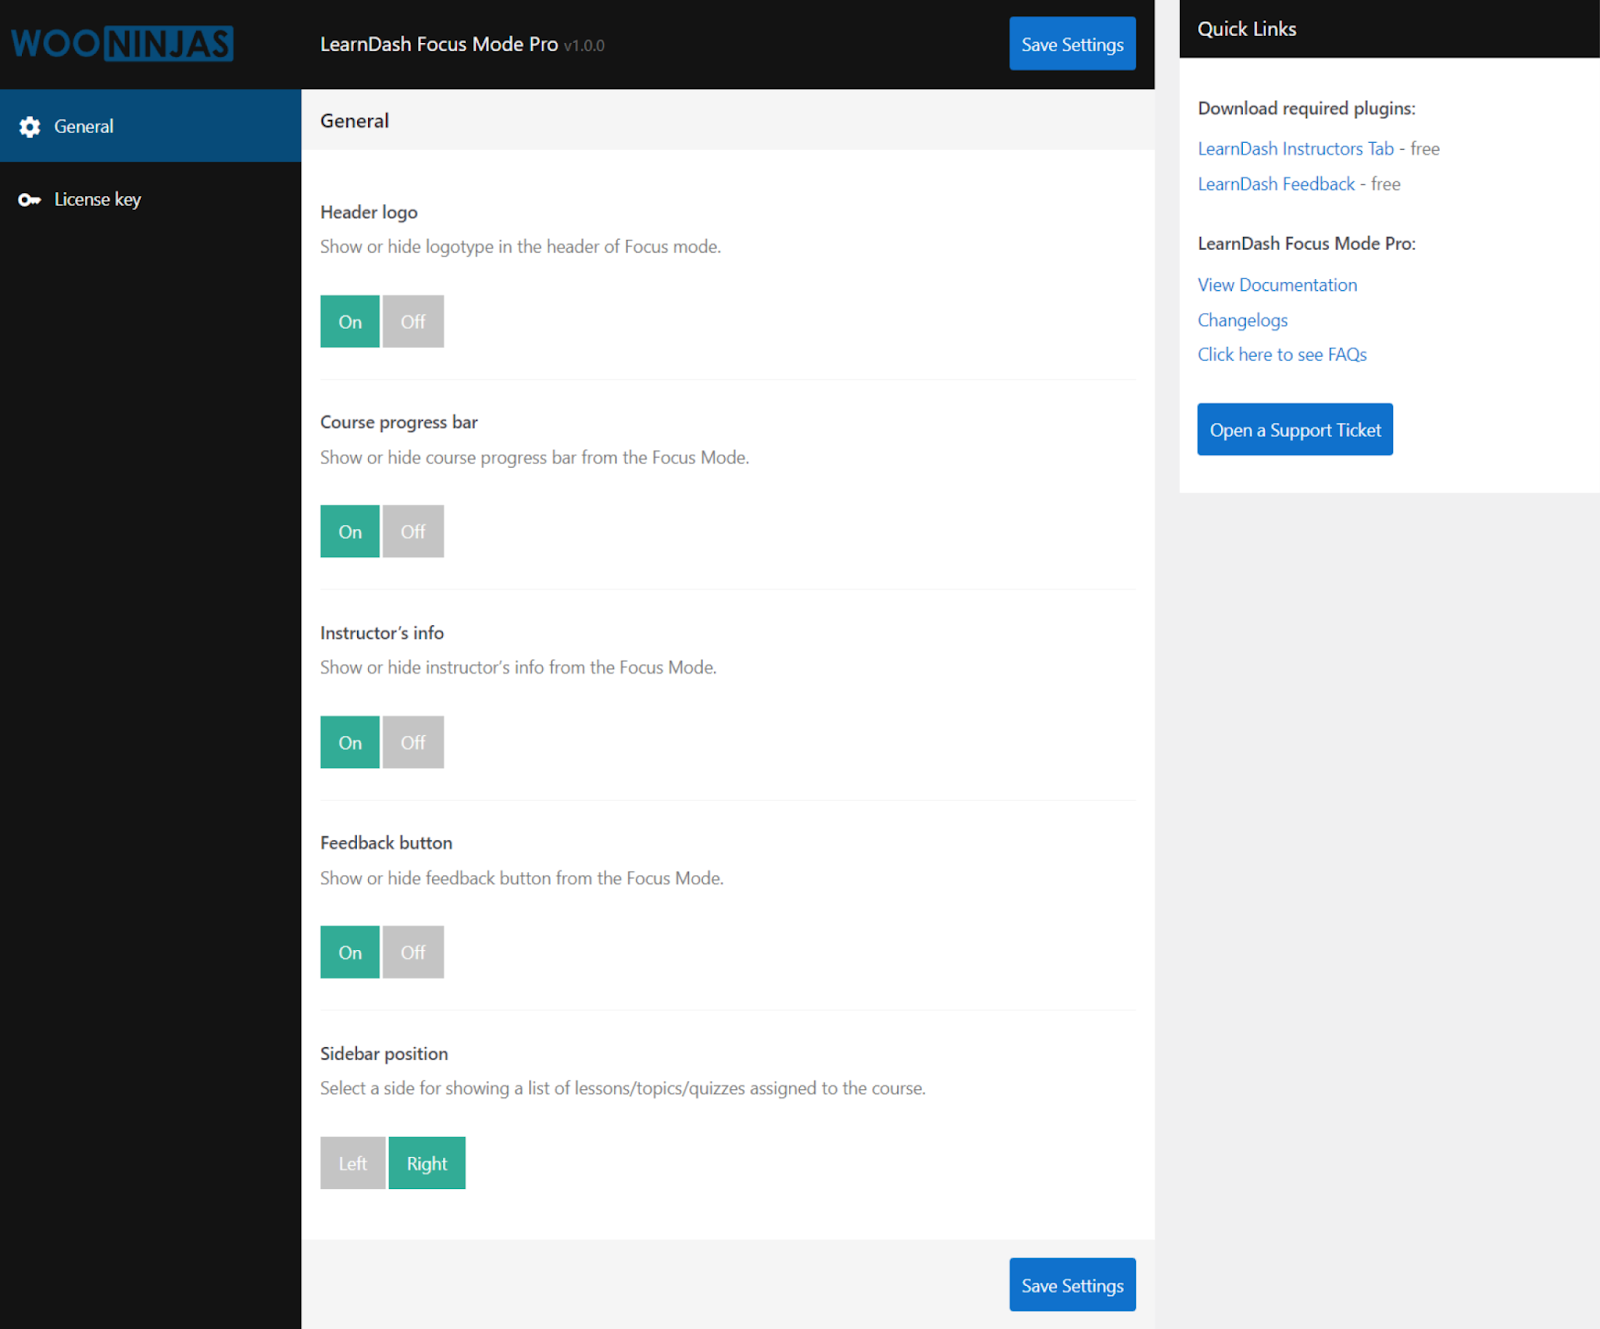Image resolution: width=1600 pixels, height=1329 pixels.
Task: Click the 'General' section heading
Action: pos(354,121)
